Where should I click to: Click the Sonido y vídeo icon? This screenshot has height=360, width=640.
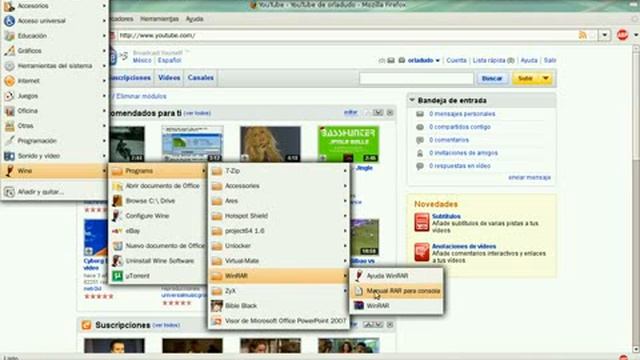click(9, 156)
